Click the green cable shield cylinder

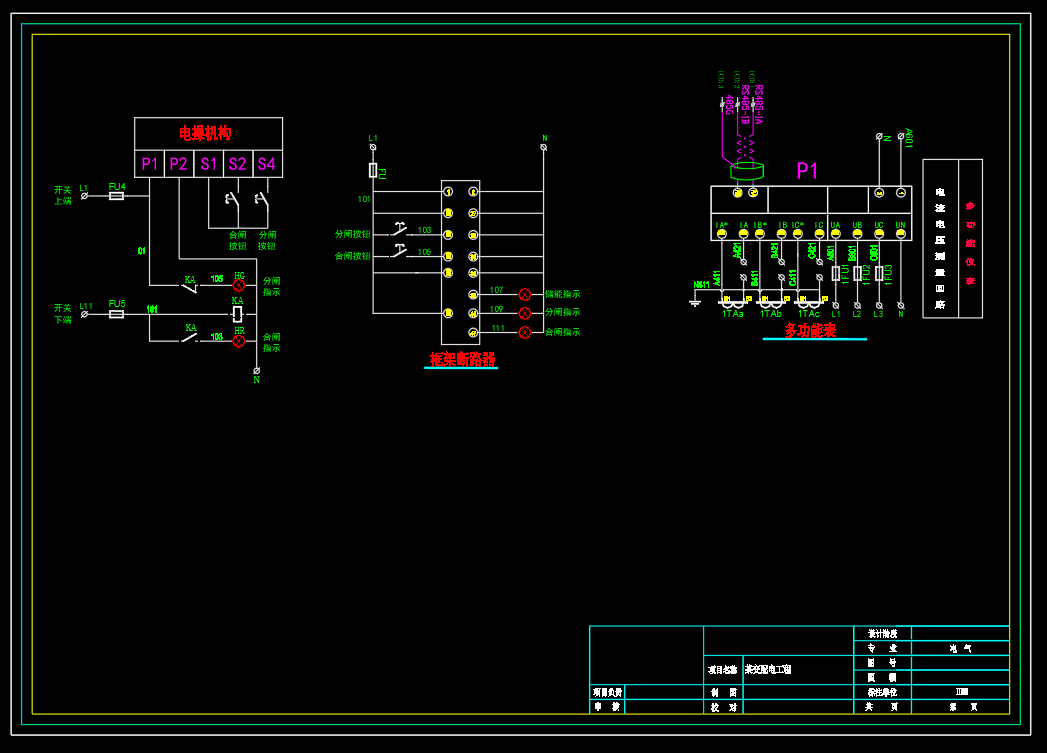coord(747,171)
